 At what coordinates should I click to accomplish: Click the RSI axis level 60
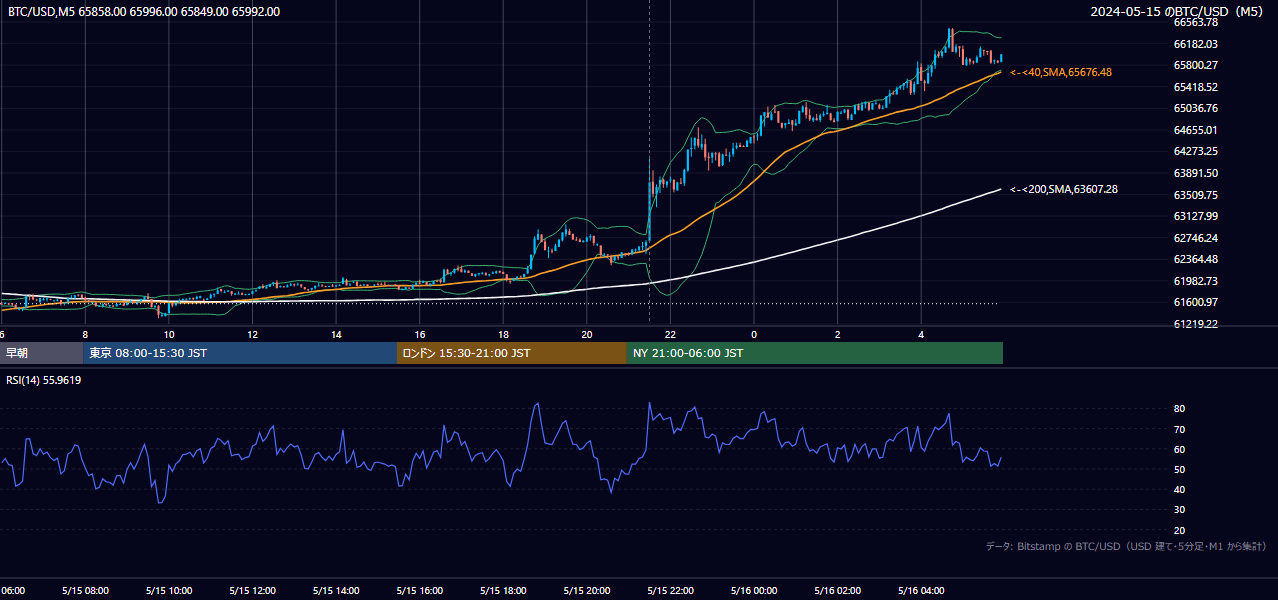click(1179, 449)
